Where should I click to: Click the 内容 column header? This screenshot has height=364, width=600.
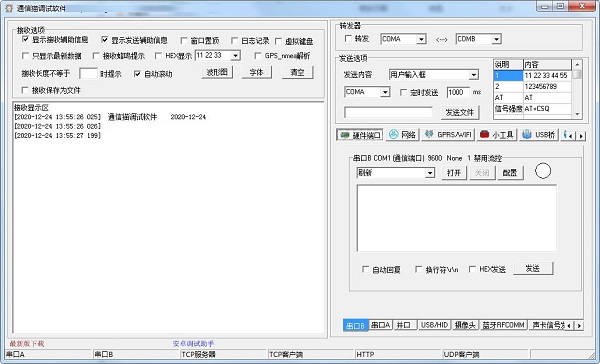click(547, 65)
